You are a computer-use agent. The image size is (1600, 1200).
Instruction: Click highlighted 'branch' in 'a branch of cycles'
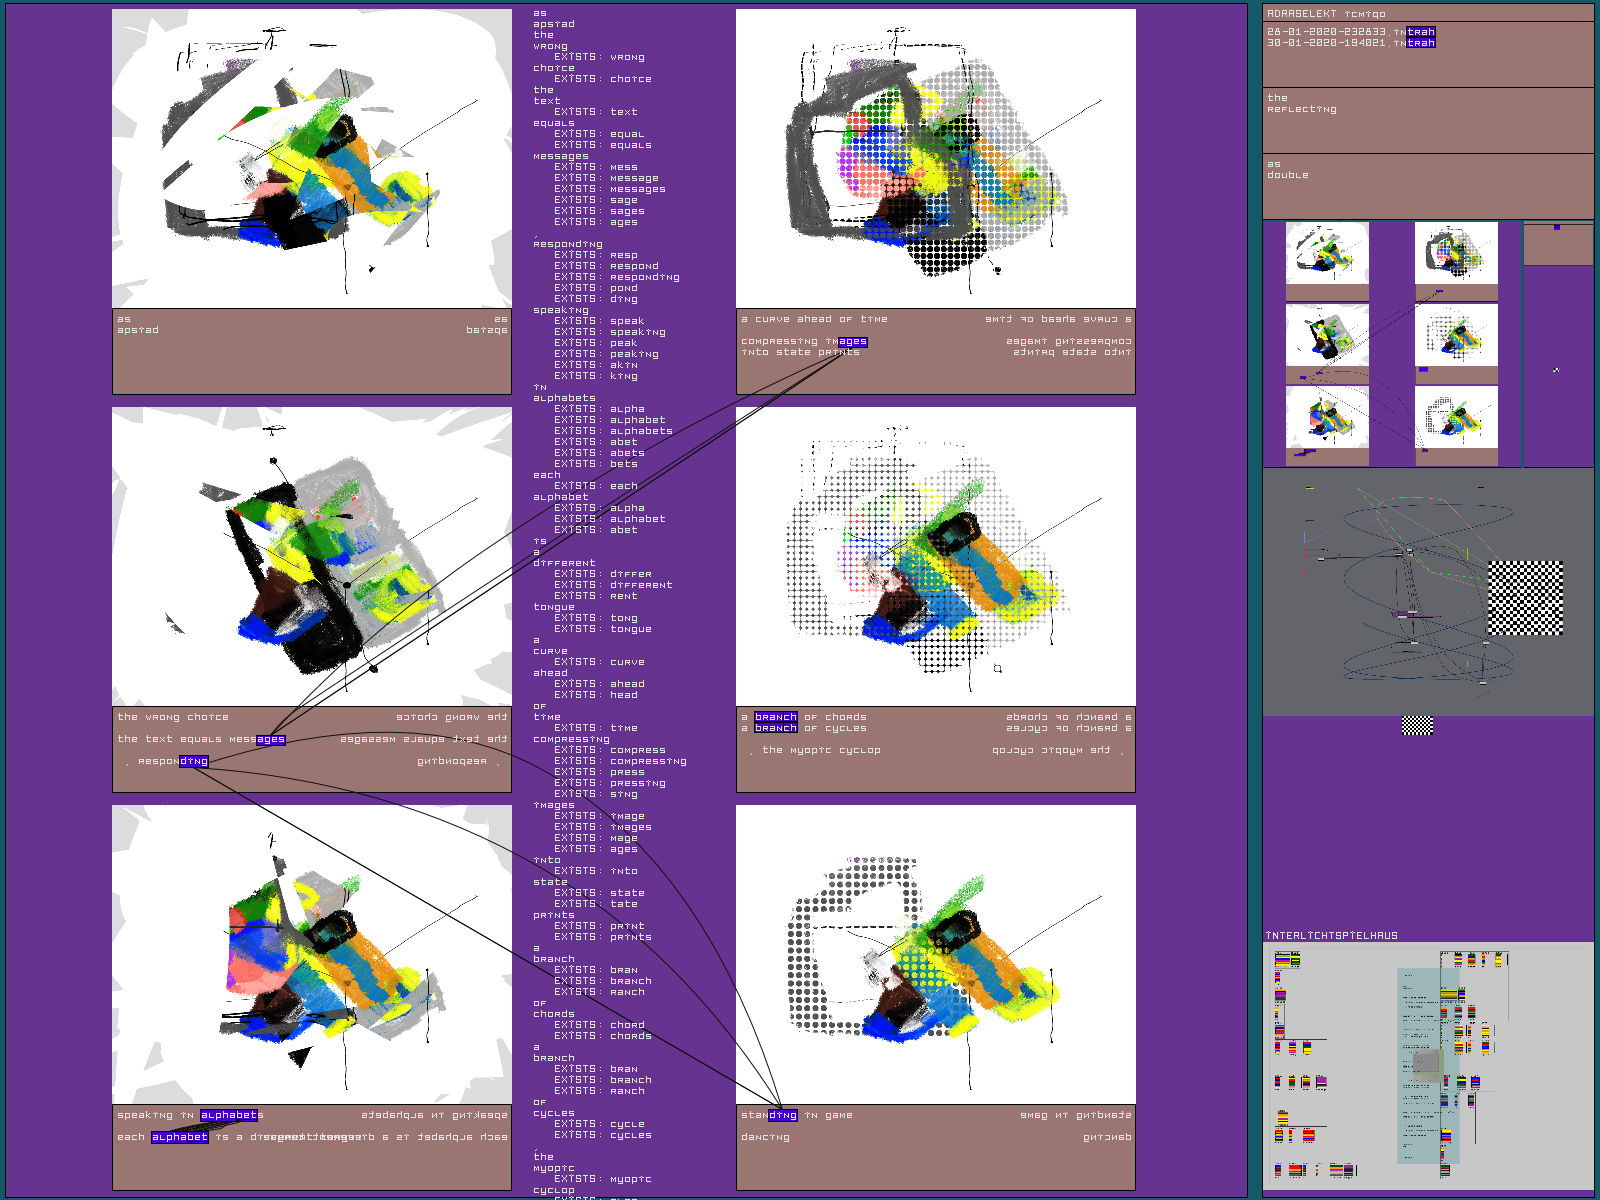[x=775, y=728]
